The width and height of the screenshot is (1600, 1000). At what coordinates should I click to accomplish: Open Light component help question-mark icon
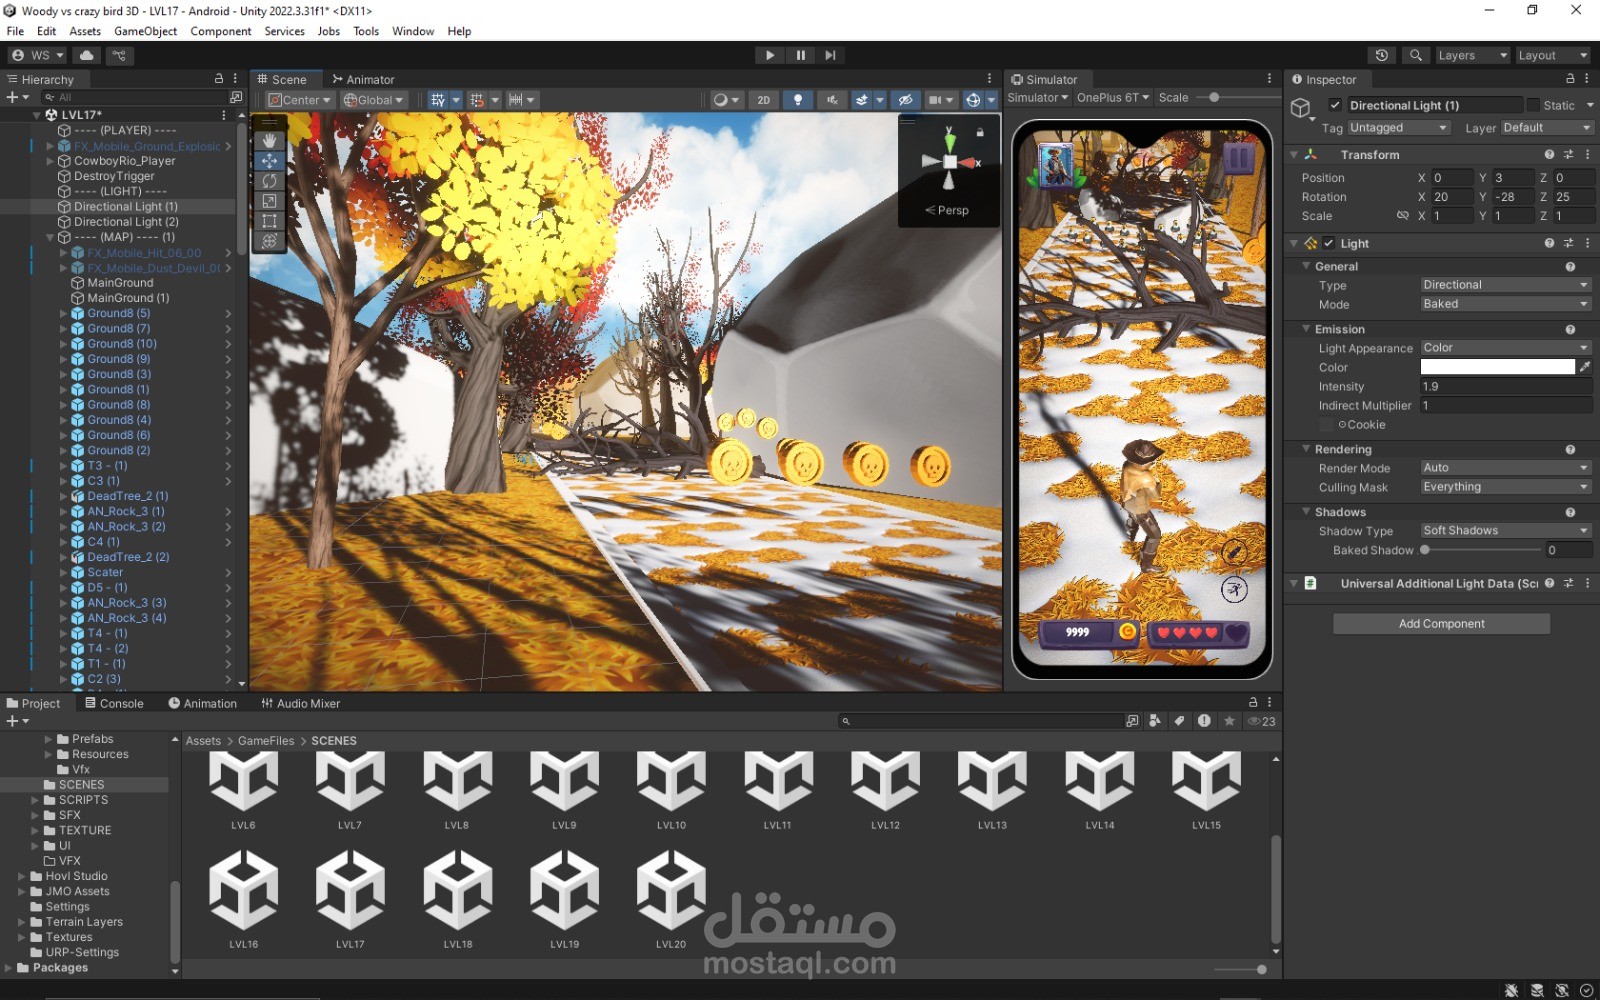[1549, 243]
